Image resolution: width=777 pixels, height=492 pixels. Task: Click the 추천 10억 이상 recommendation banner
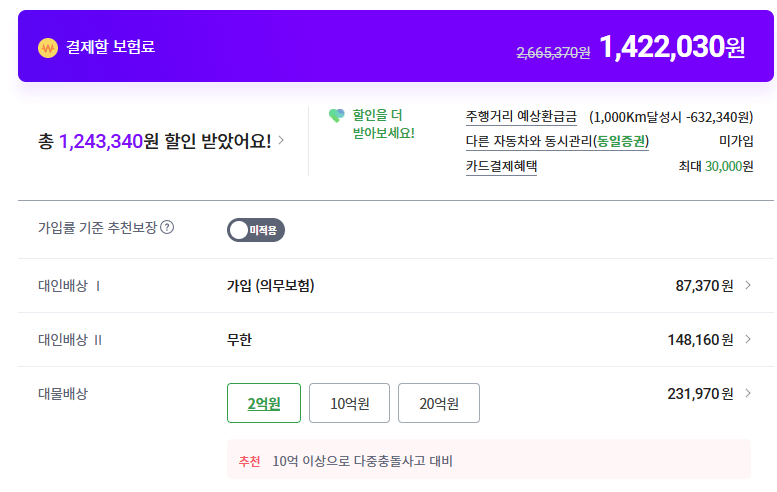(x=488, y=461)
